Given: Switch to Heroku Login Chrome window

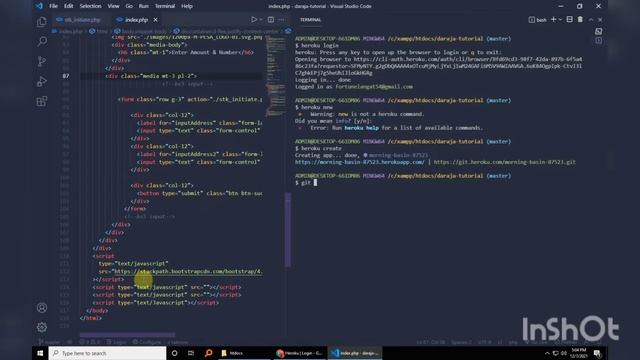Looking at the screenshot, I should (x=300, y=353).
